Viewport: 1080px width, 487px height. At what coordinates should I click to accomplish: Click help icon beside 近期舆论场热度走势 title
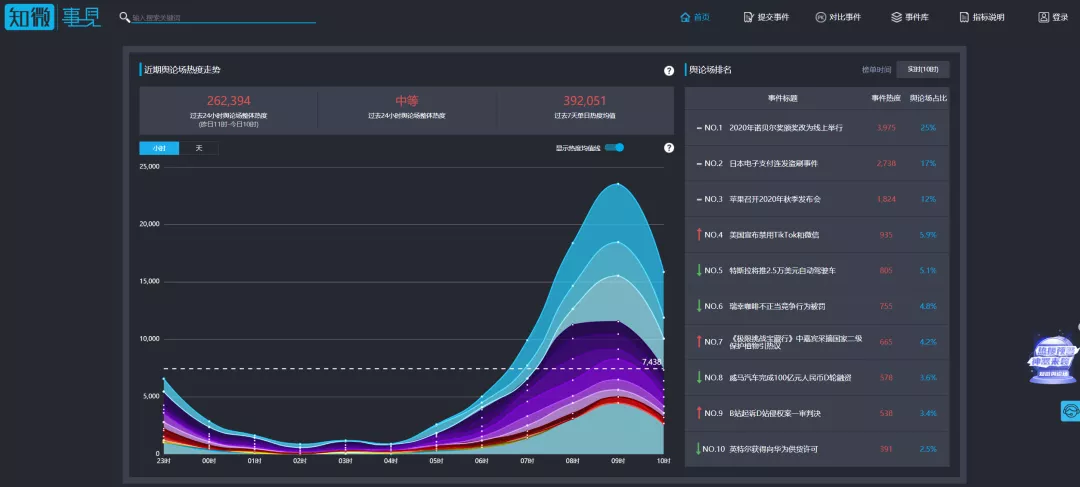click(669, 70)
